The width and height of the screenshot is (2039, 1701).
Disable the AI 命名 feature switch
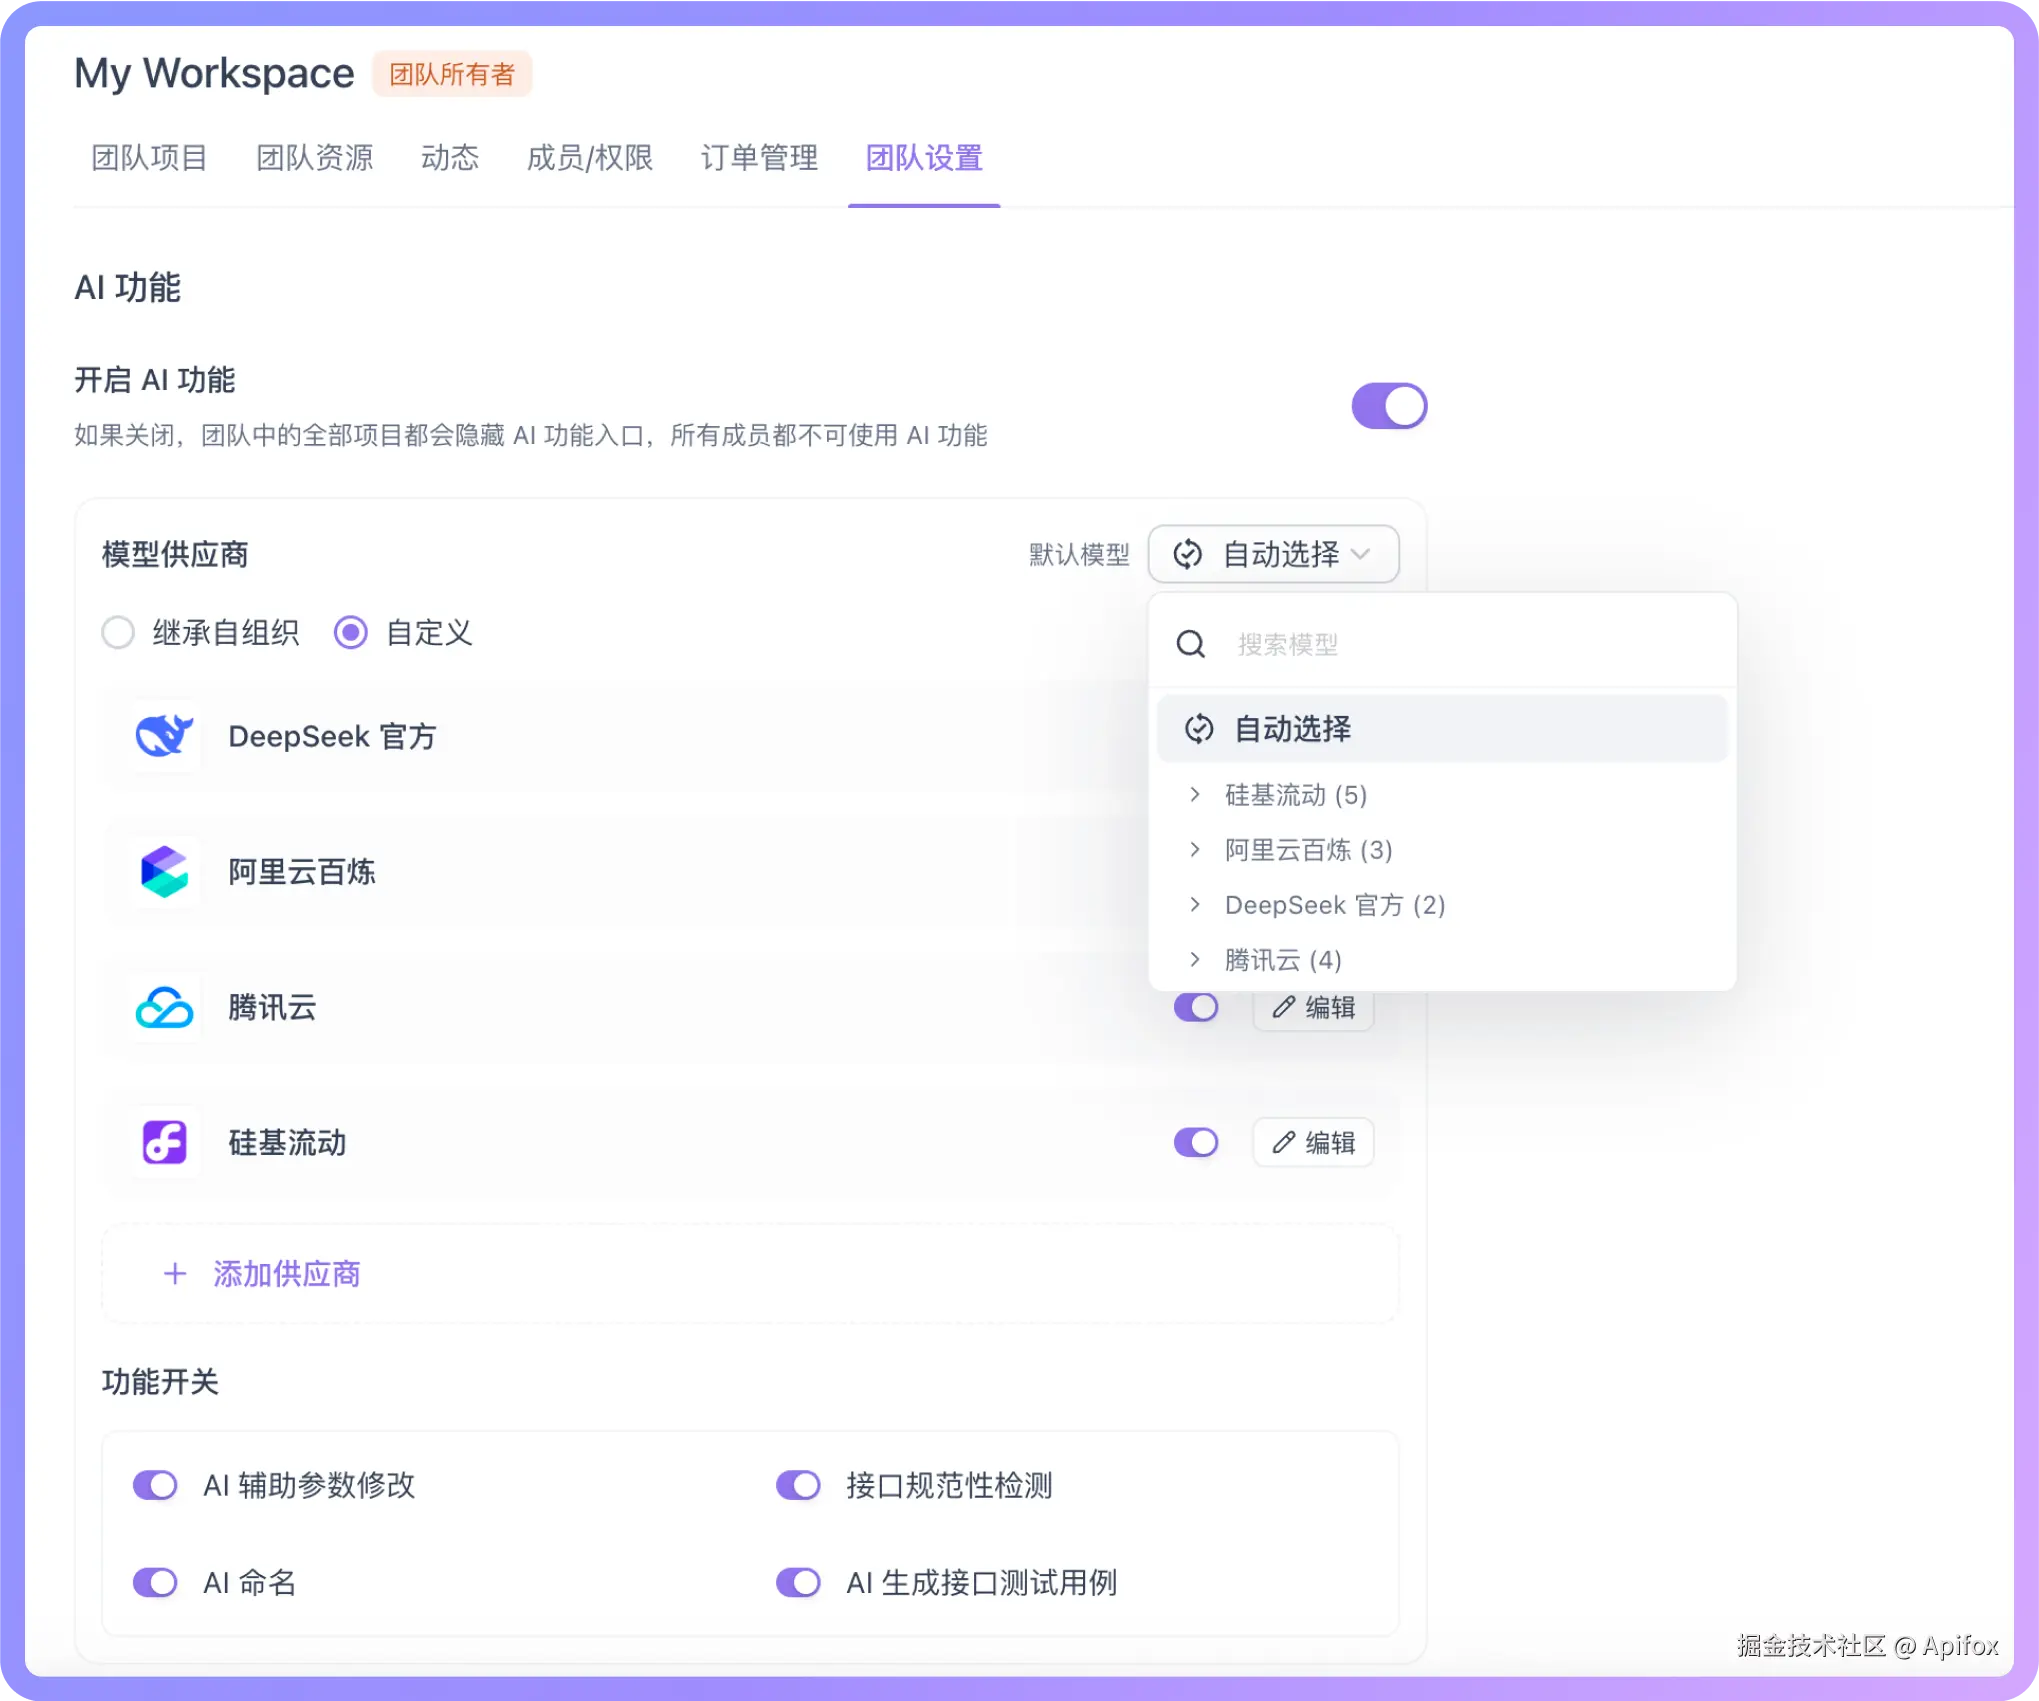pyautogui.click(x=155, y=1583)
